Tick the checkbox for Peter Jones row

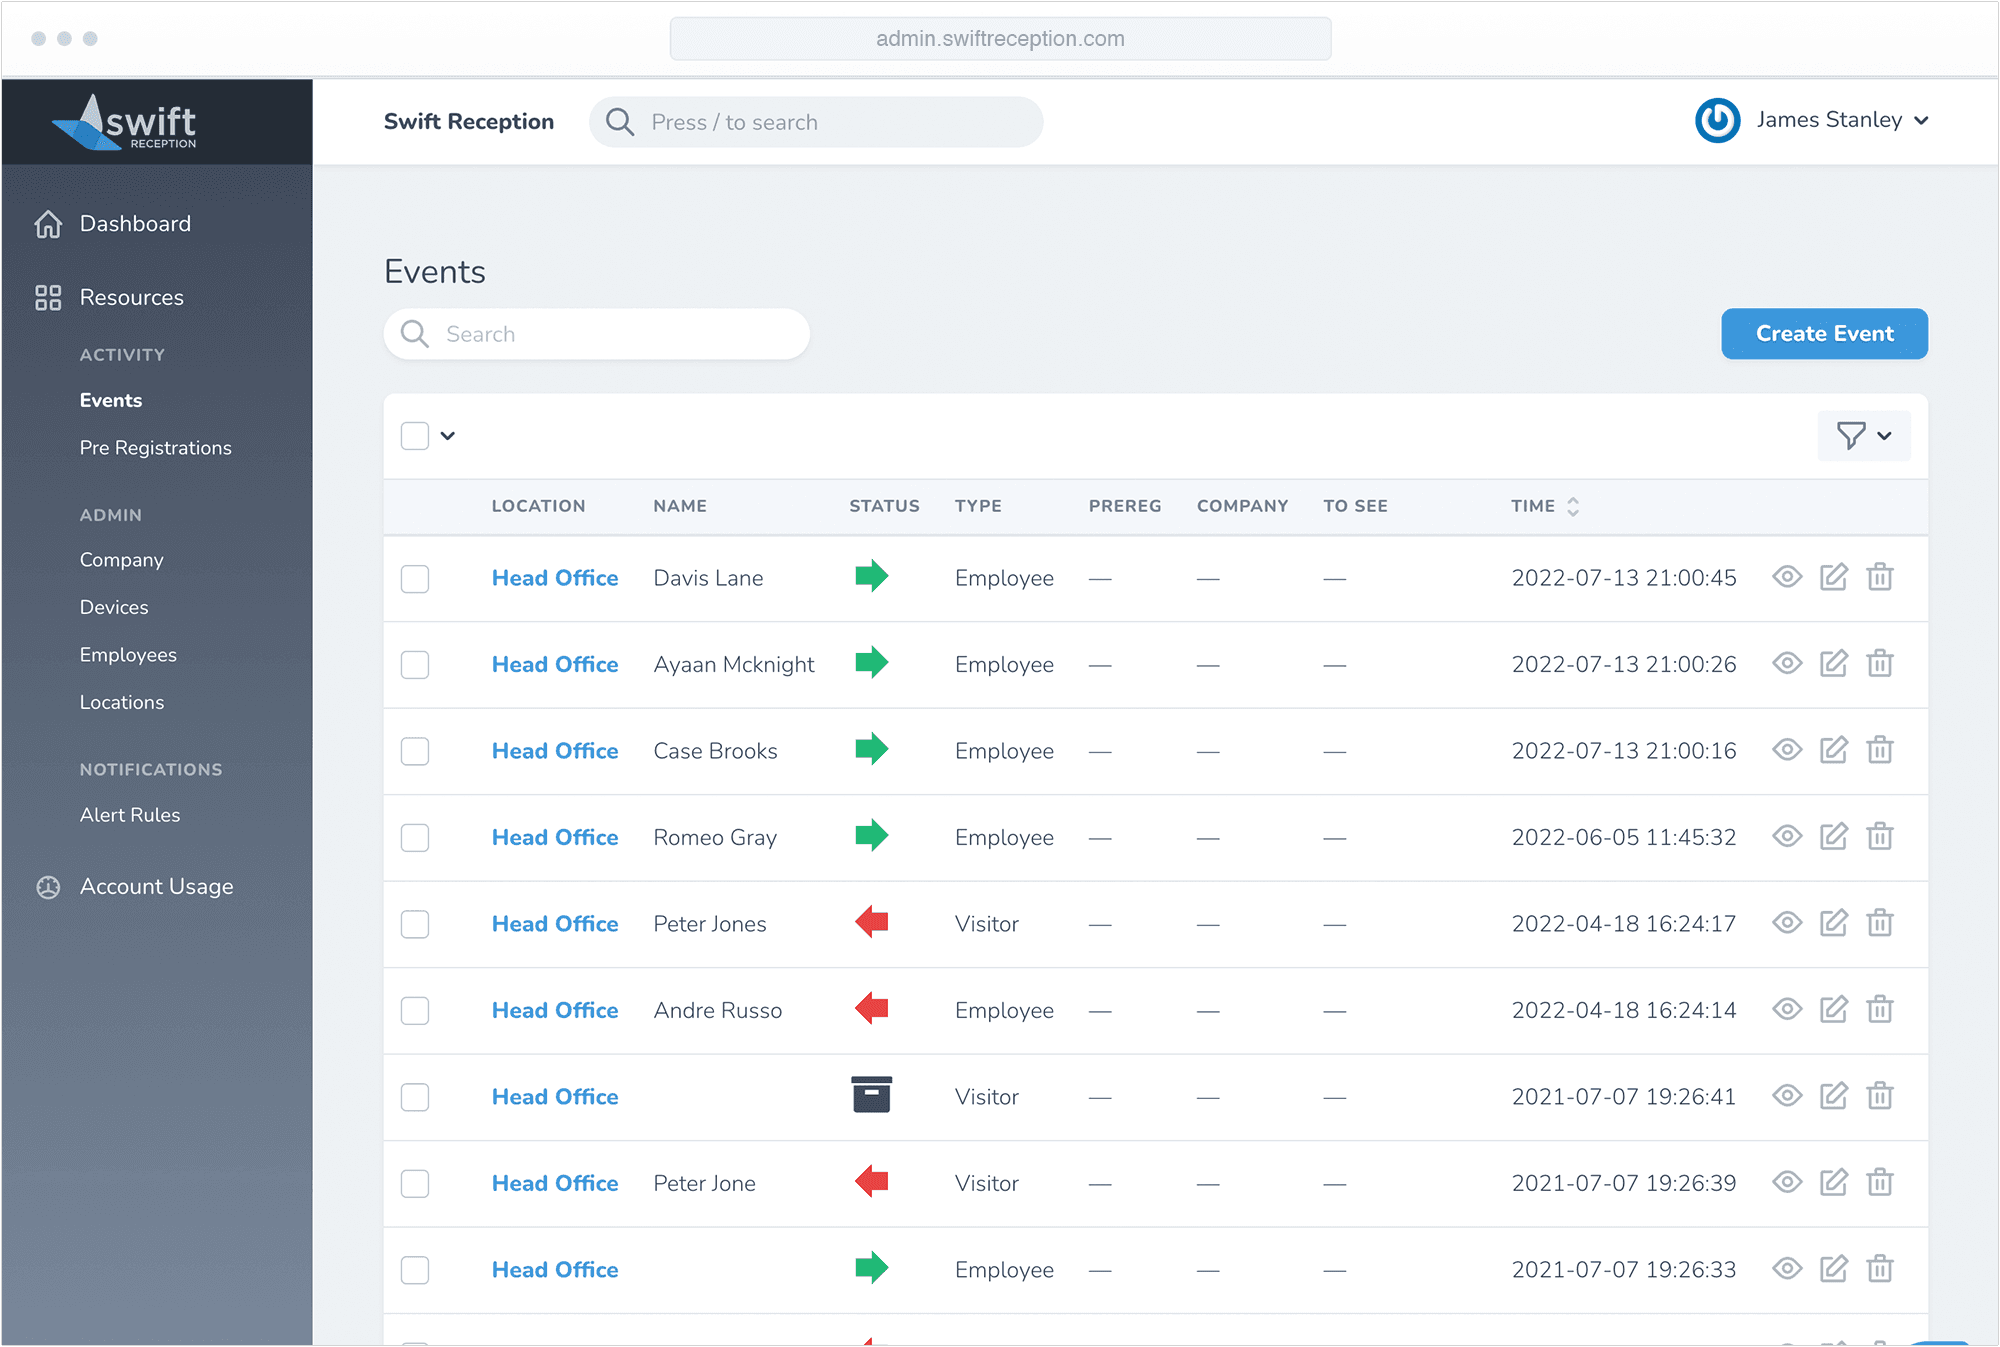pos(415,924)
